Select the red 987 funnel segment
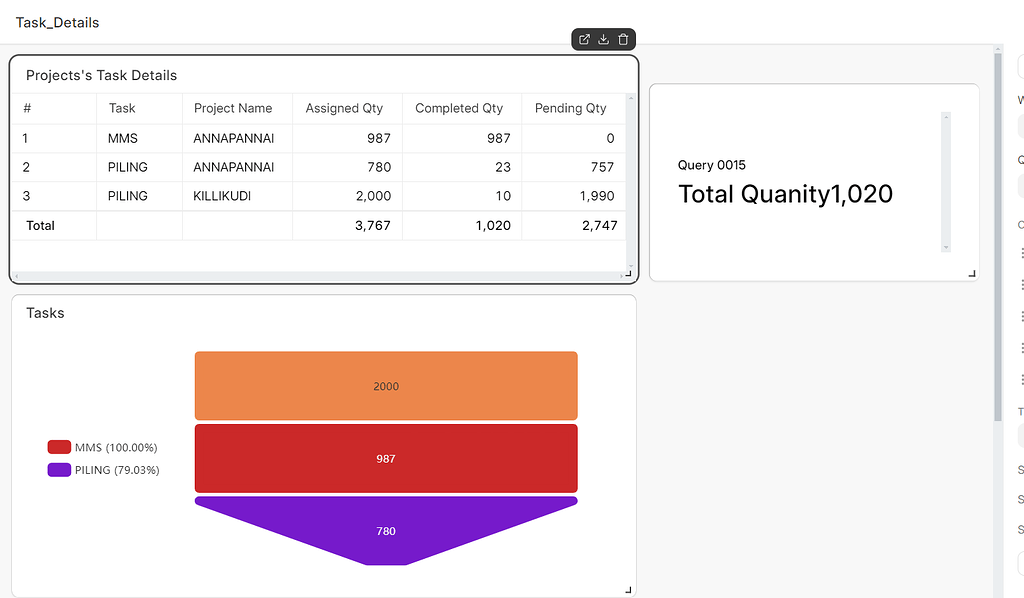Screen dimensions: 1024x598 pyautogui.click(x=386, y=458)
